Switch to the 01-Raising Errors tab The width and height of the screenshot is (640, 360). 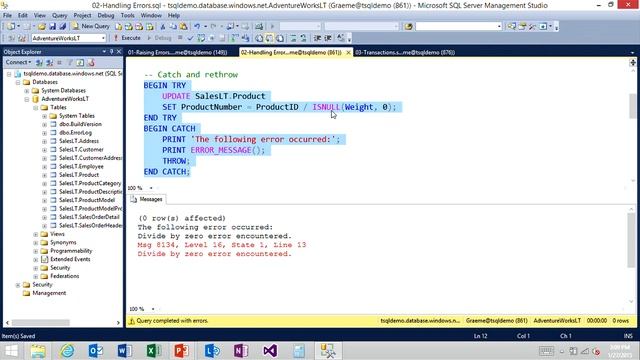click(177, 52)
